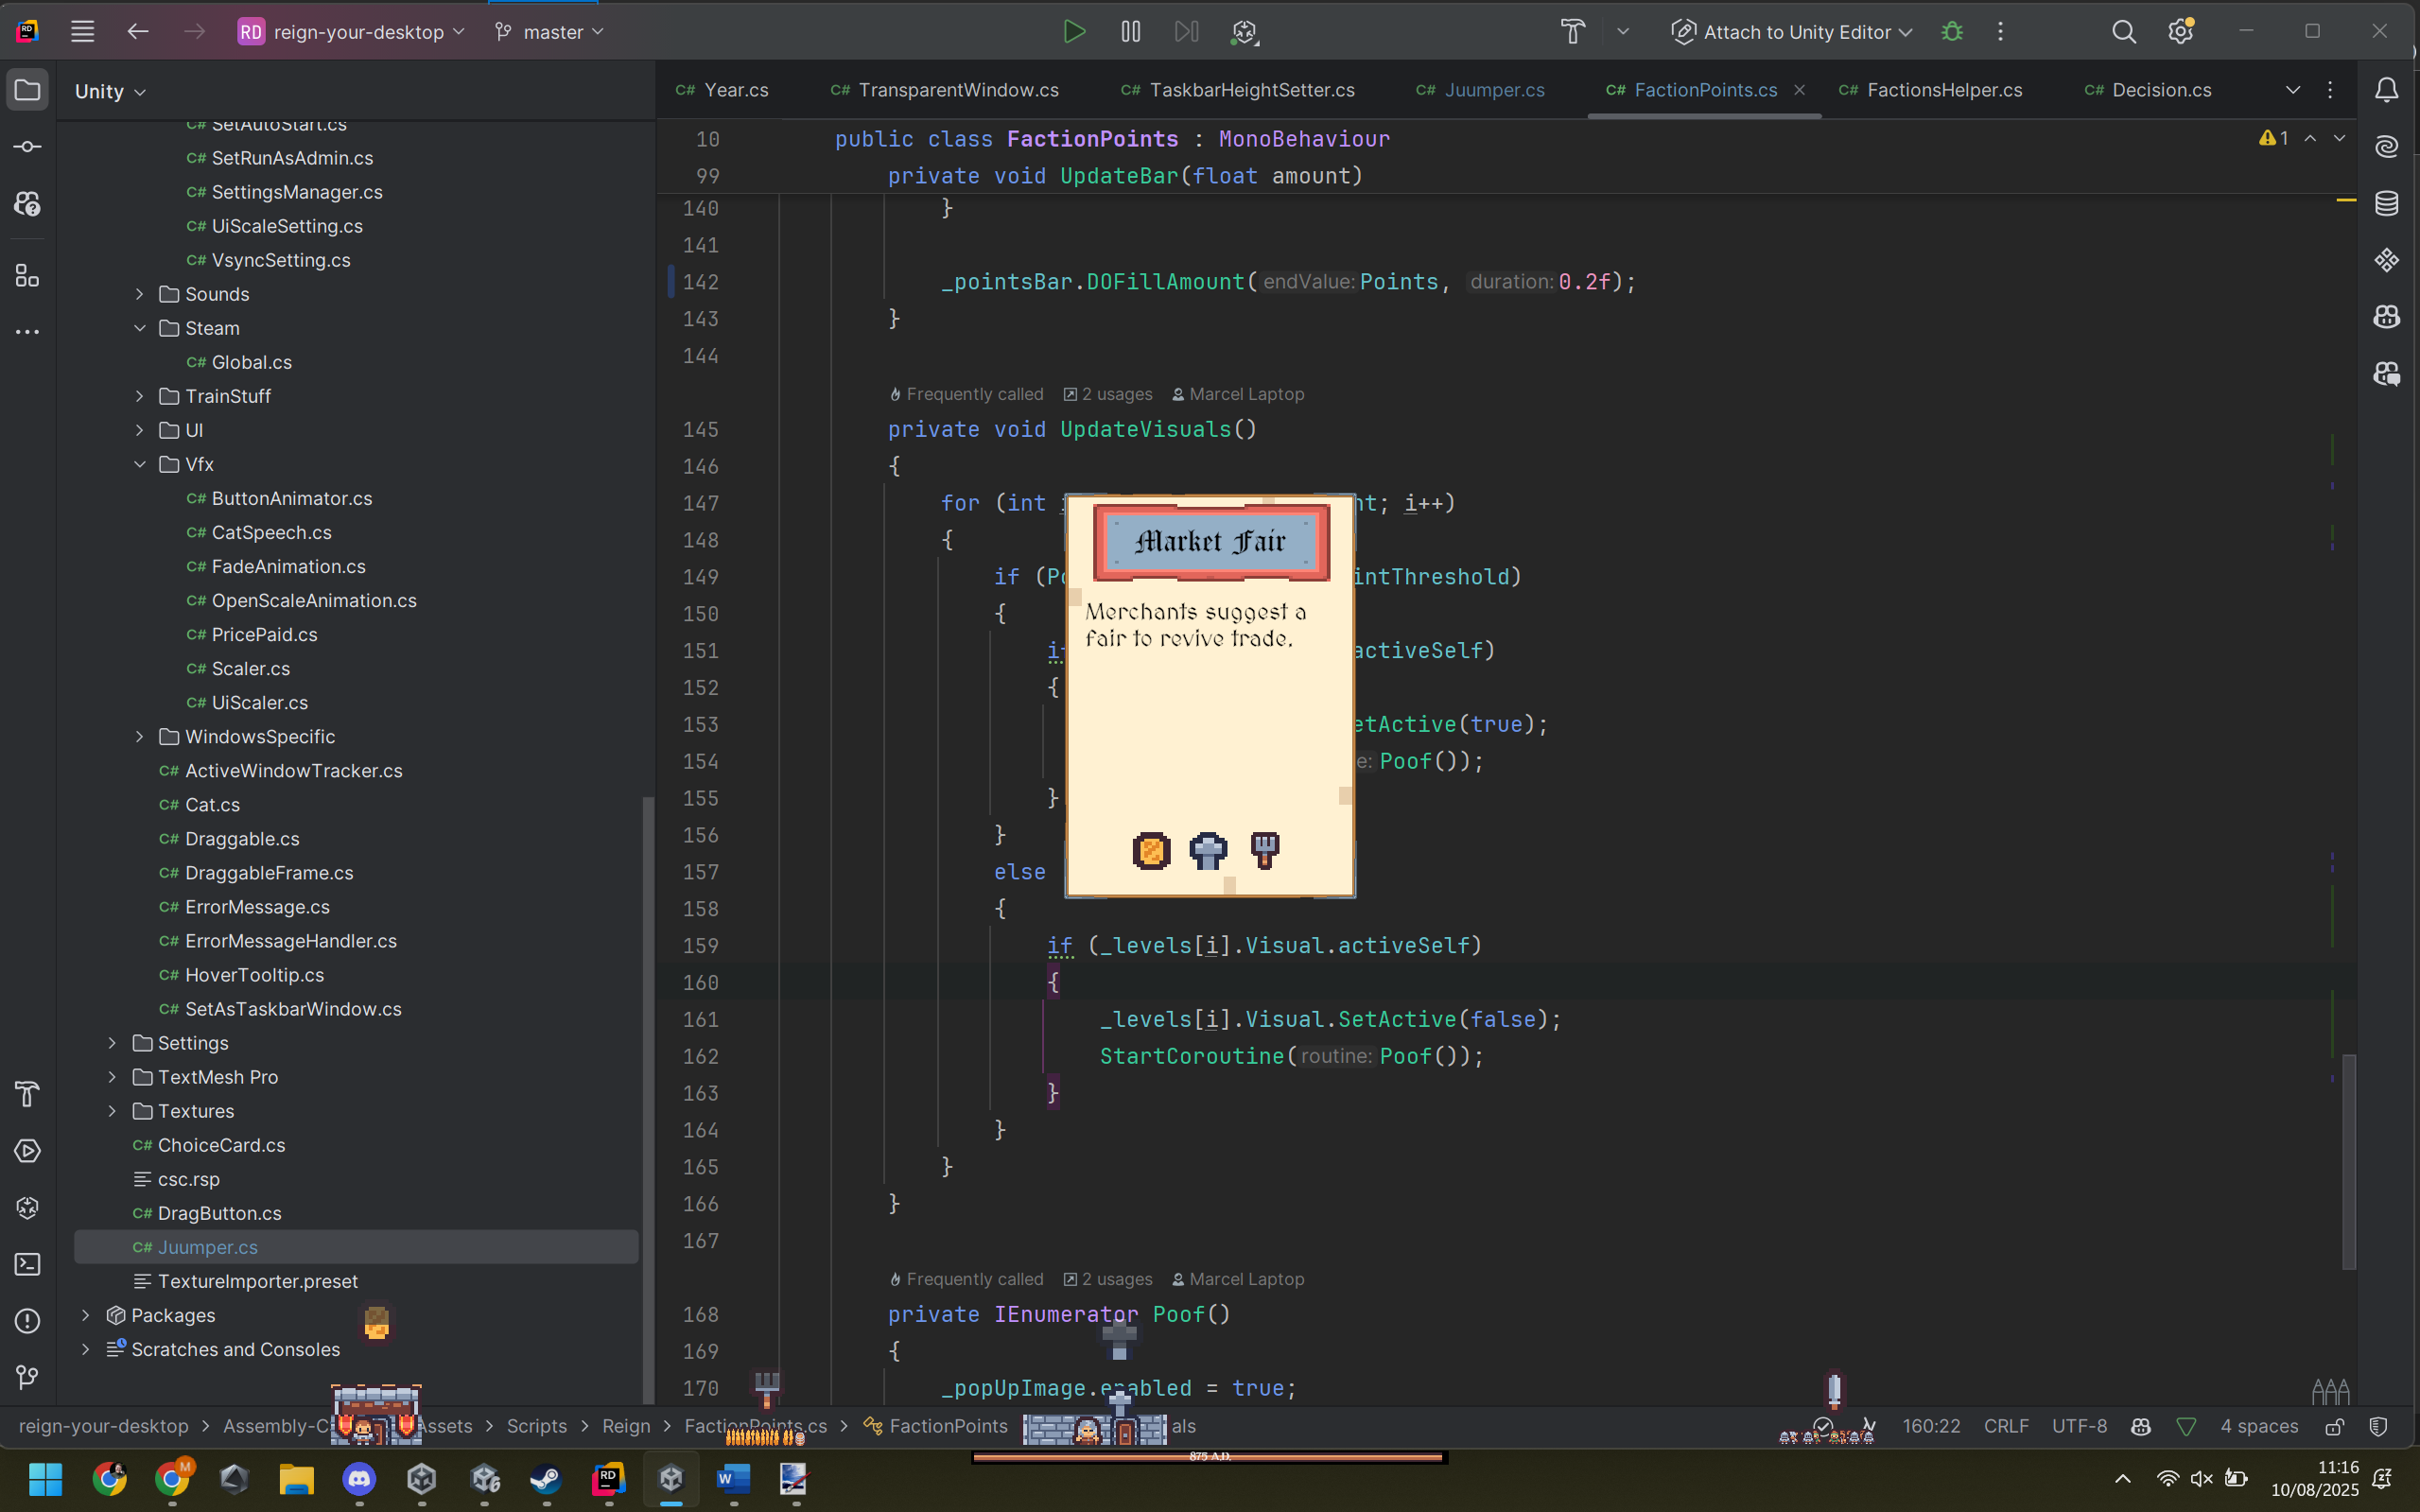Image resolution: width=2420 pixels, height=1512 pixels.
Task: Toggle file read-only lock in status bar
Action: pyautogui.click(x=2334, y=1427)
